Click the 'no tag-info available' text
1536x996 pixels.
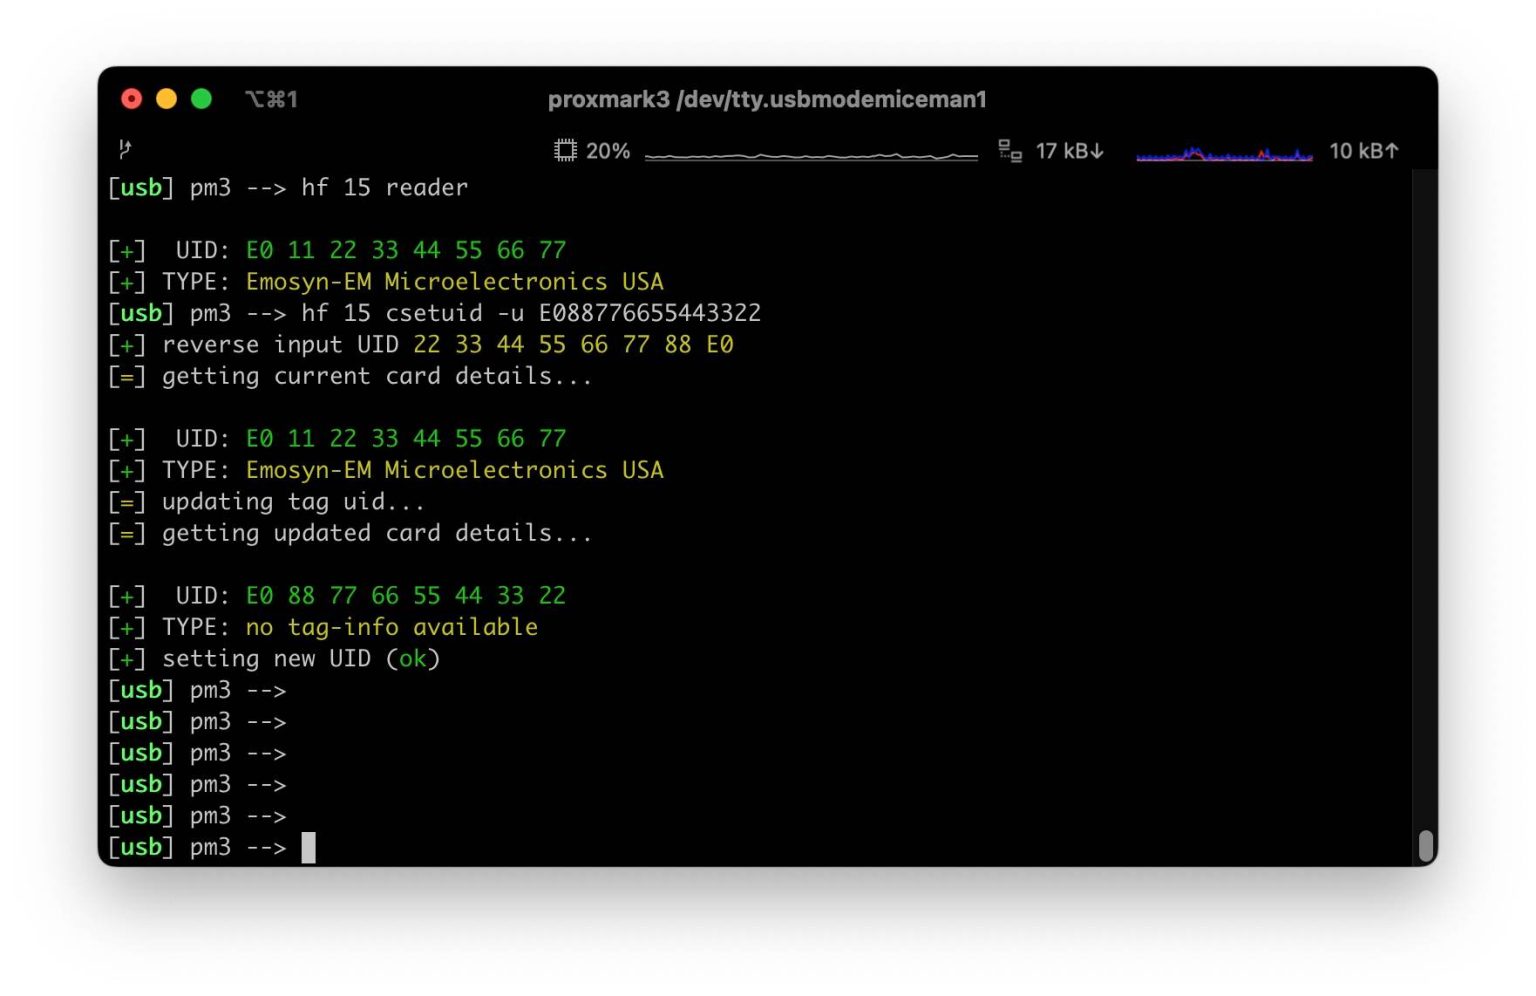click(391, 627)
